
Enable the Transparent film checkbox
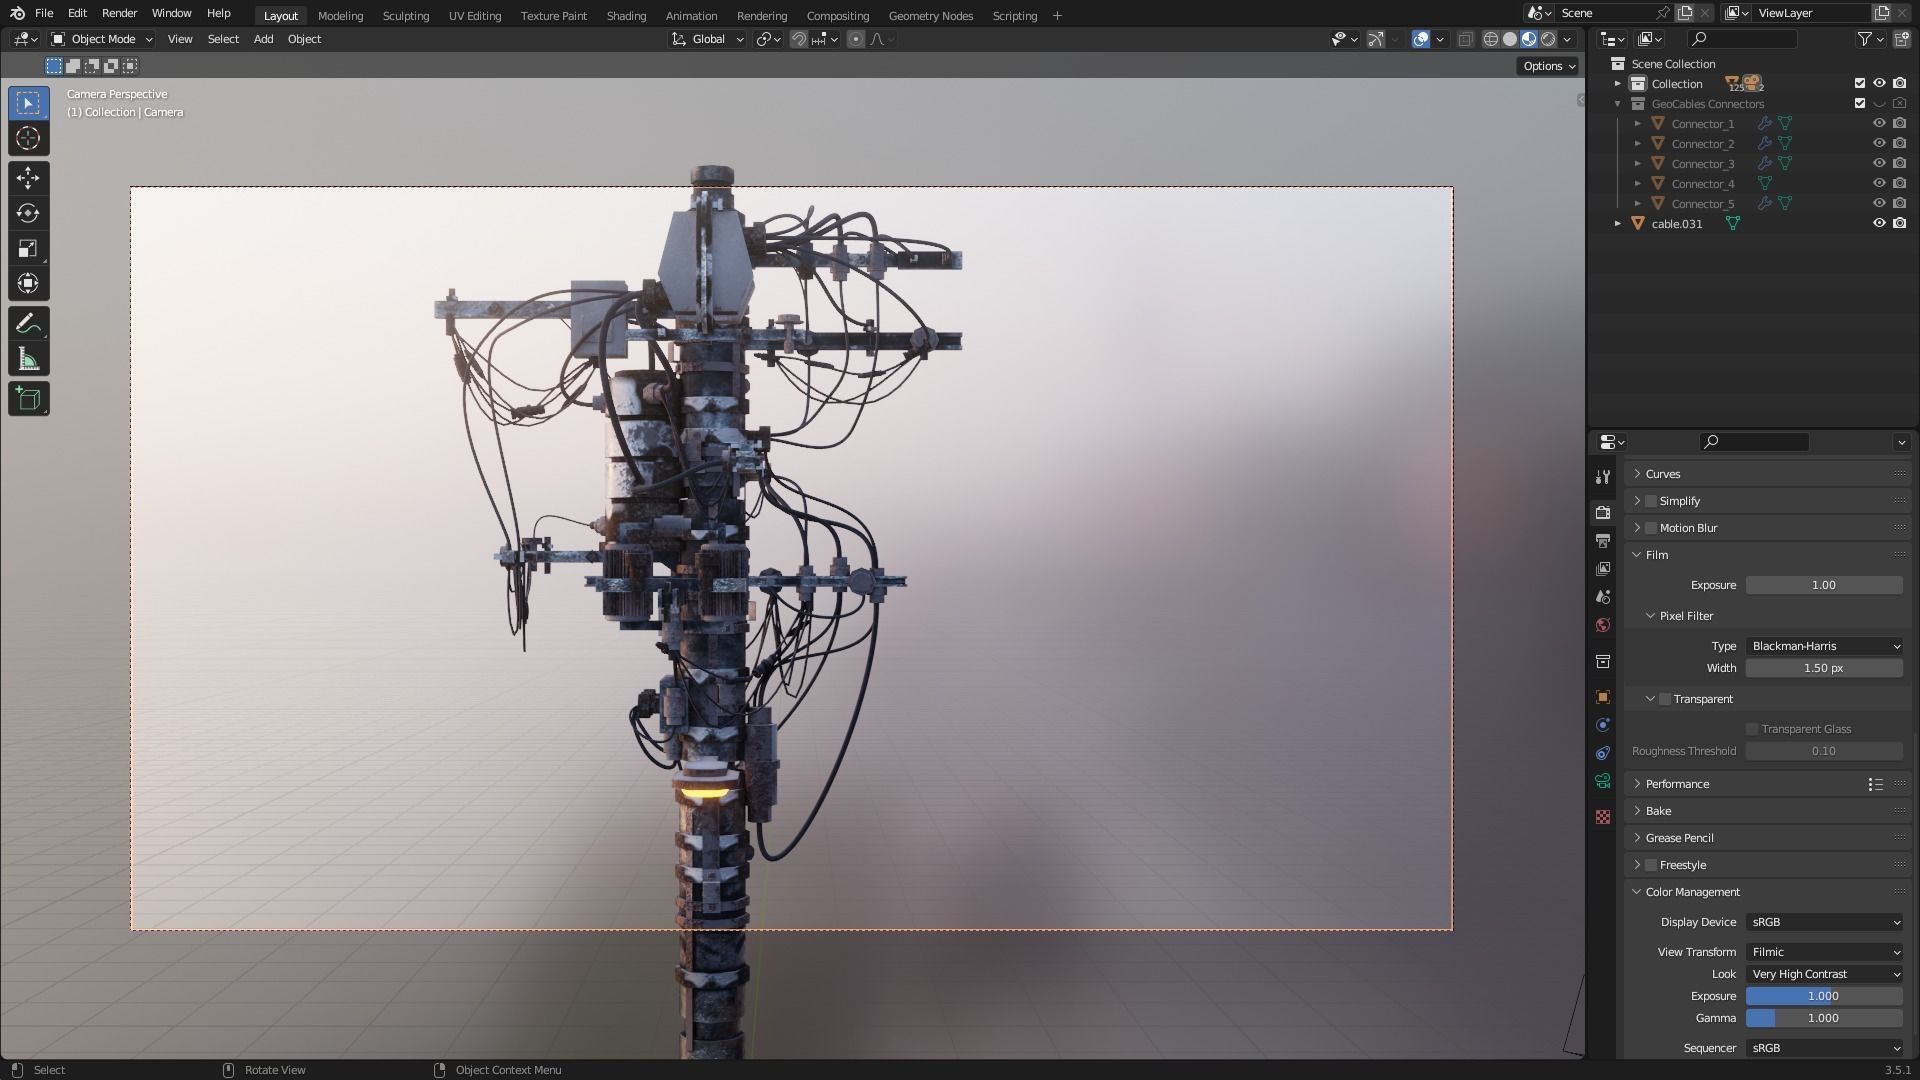pyautogui.click(x=1665, y=699)
